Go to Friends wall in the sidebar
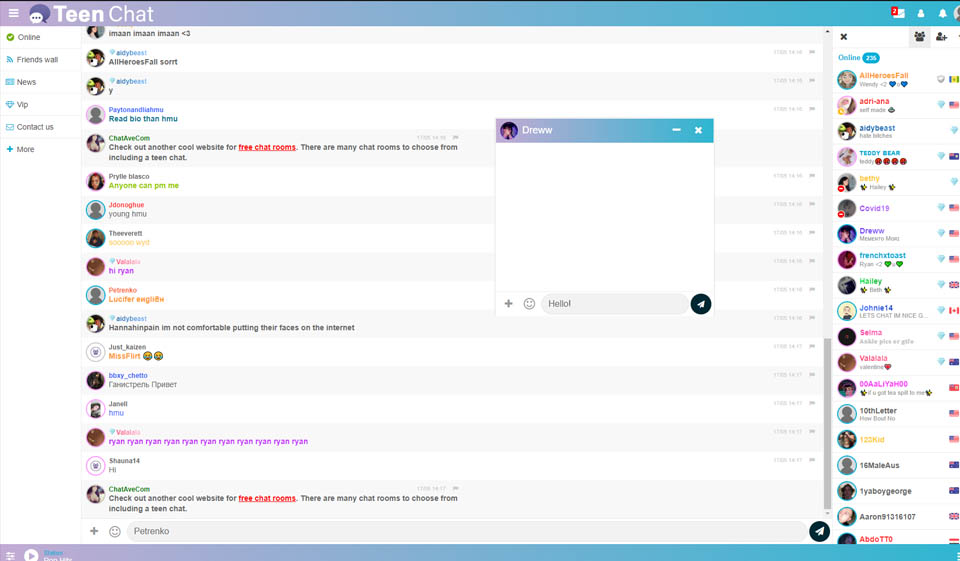 (37, 60)
